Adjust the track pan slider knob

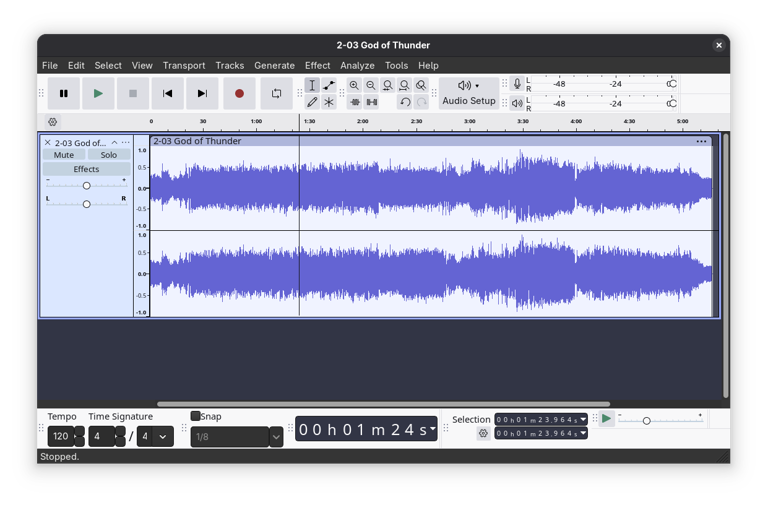coord(86,204)
